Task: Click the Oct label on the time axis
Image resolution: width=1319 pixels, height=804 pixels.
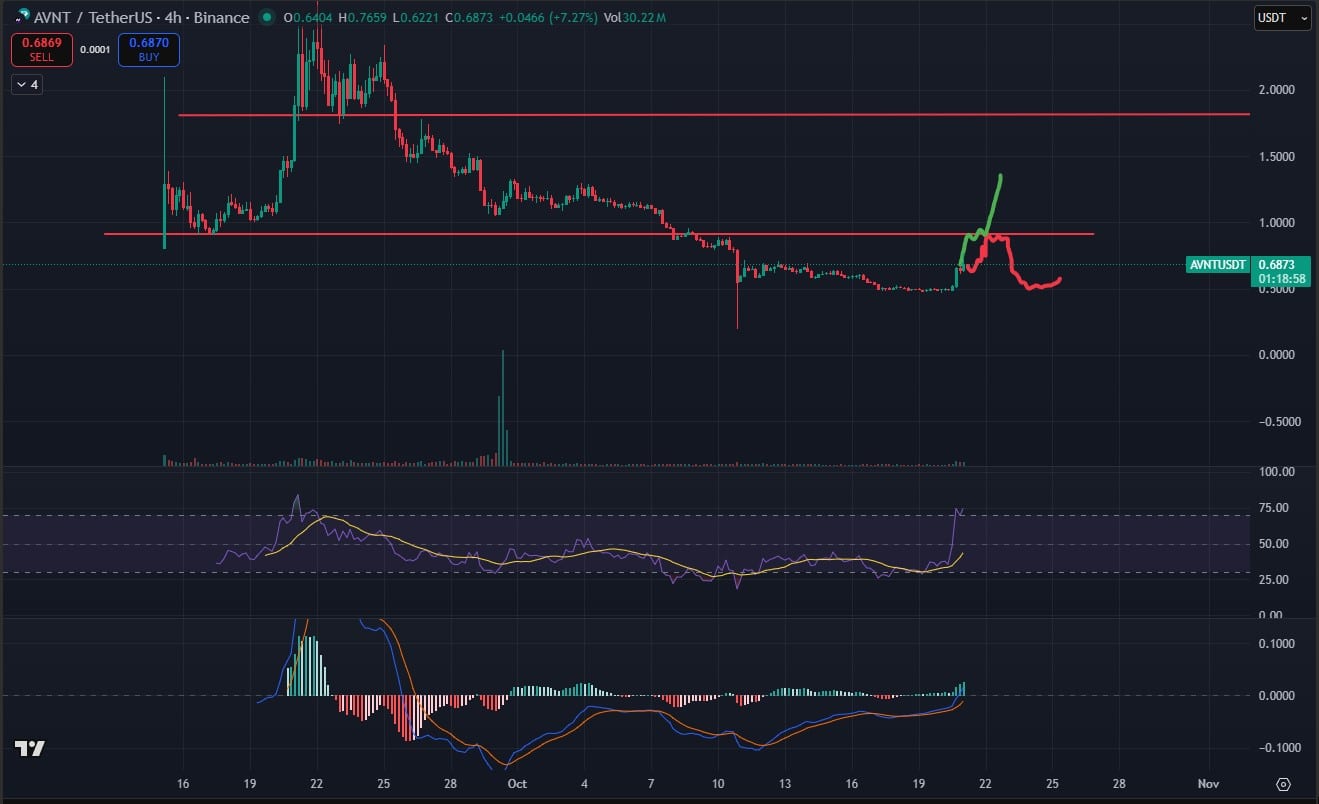Action: pyautogui.click(x=516, y=784)
